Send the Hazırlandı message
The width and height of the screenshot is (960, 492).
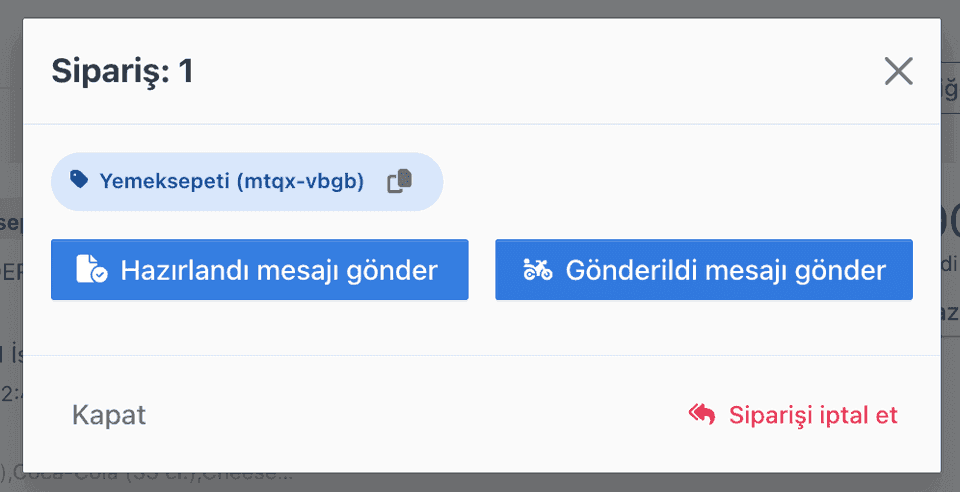260,270
